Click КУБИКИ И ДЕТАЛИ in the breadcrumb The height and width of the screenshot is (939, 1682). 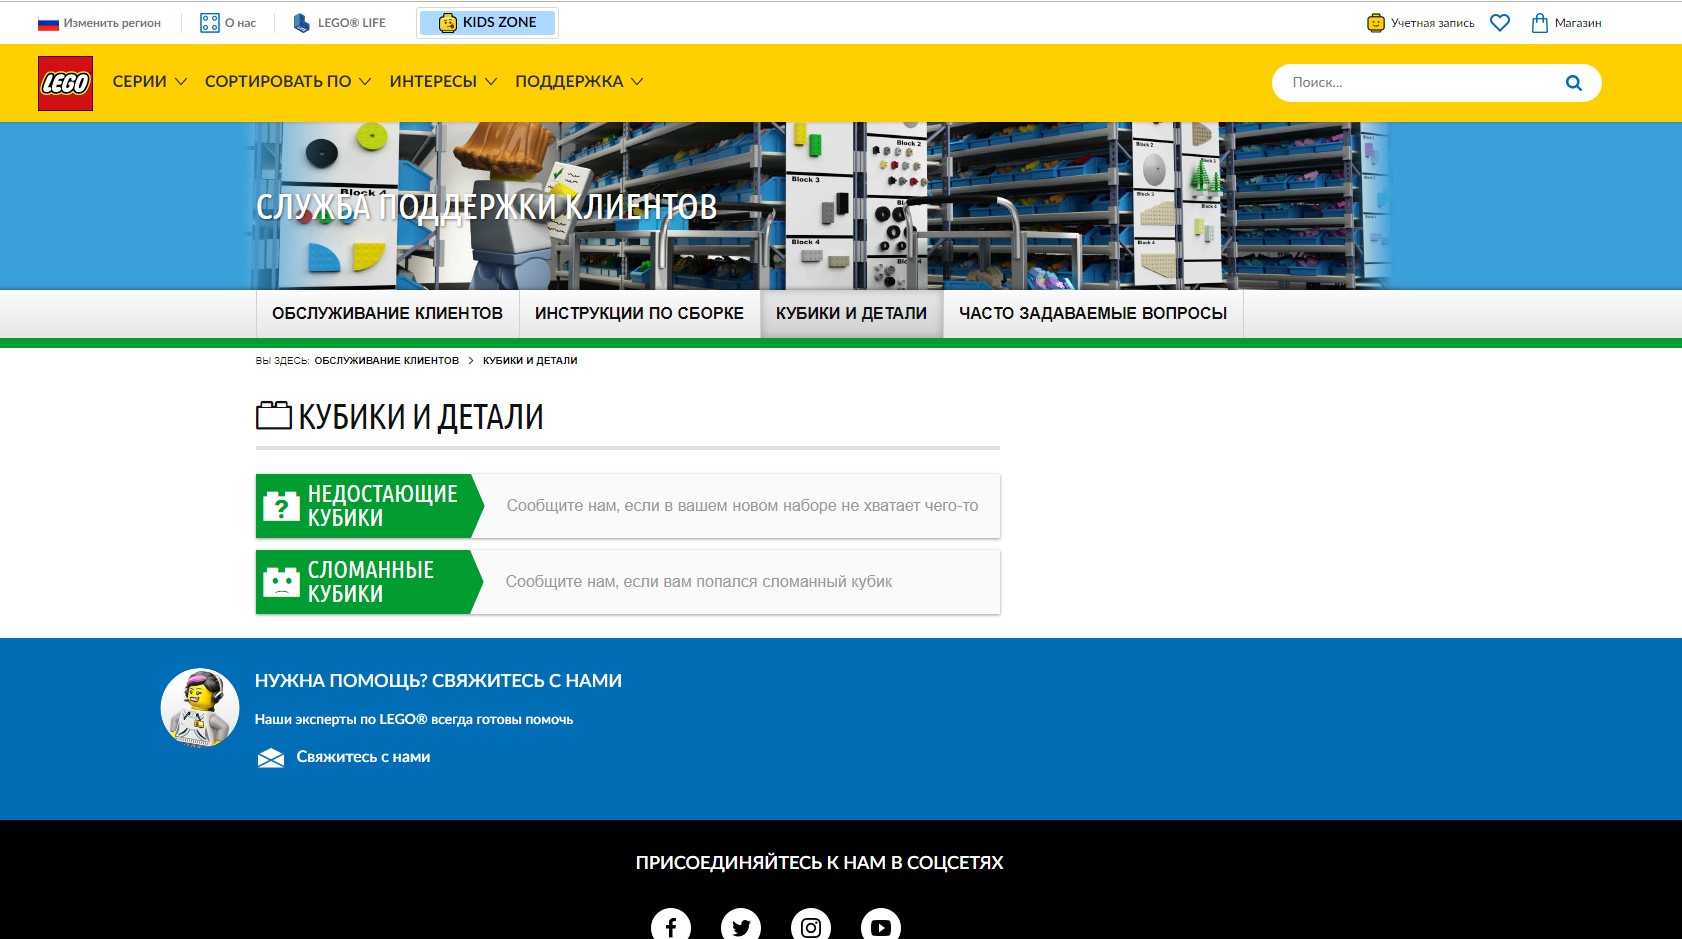point(530,361)
